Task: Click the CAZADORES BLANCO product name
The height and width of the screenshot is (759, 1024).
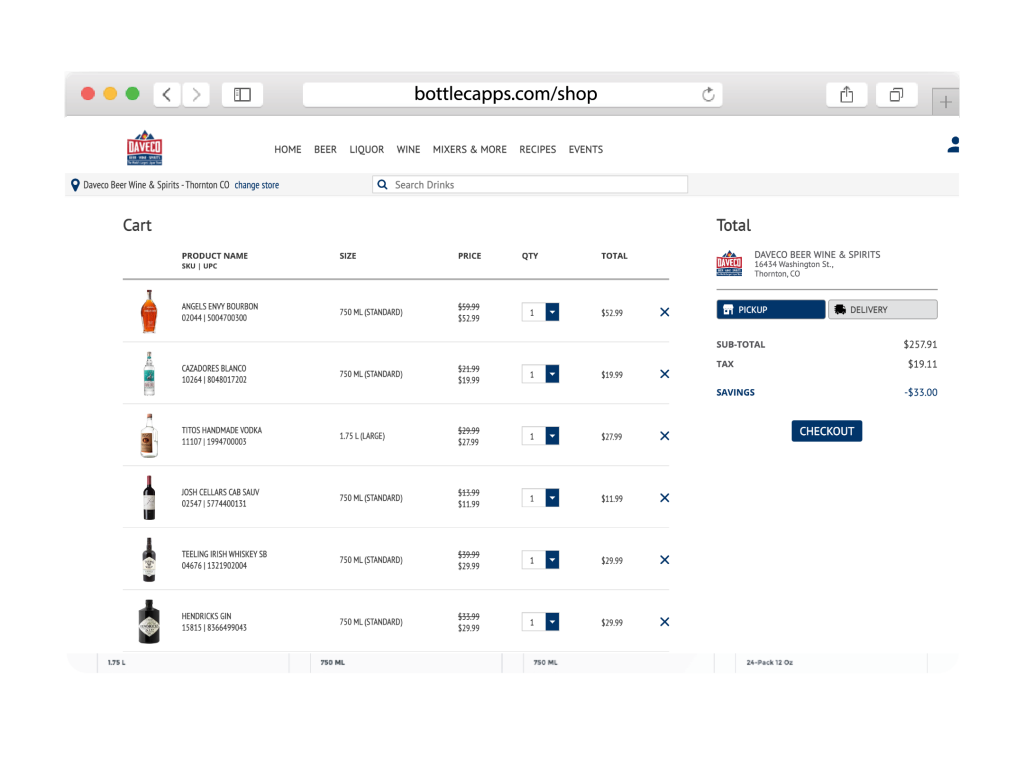Action: pyautogui.click(x=214, y=368)
